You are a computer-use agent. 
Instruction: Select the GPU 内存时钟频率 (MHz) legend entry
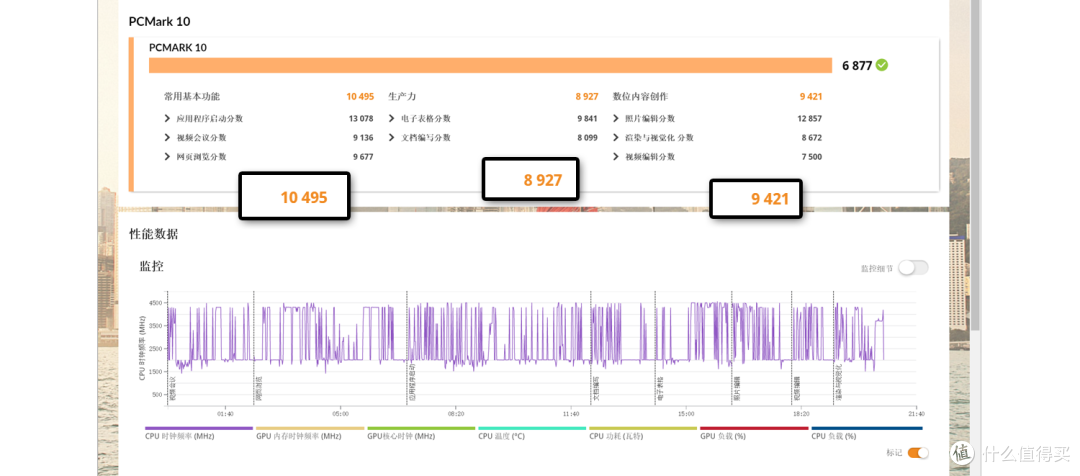(x=310, y=433)
